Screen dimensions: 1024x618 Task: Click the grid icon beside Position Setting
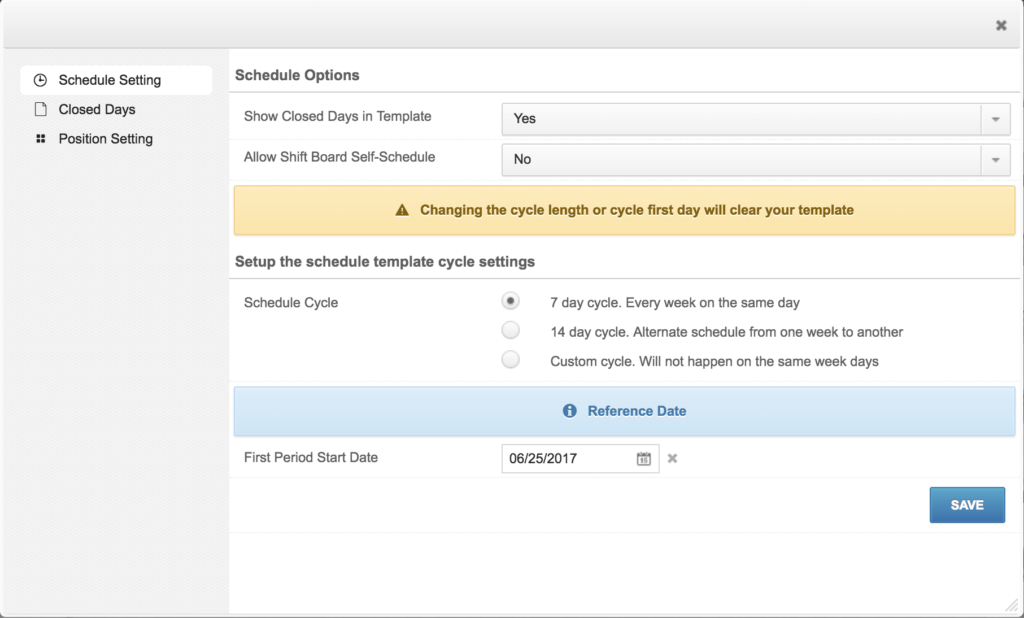pos(40,138)
